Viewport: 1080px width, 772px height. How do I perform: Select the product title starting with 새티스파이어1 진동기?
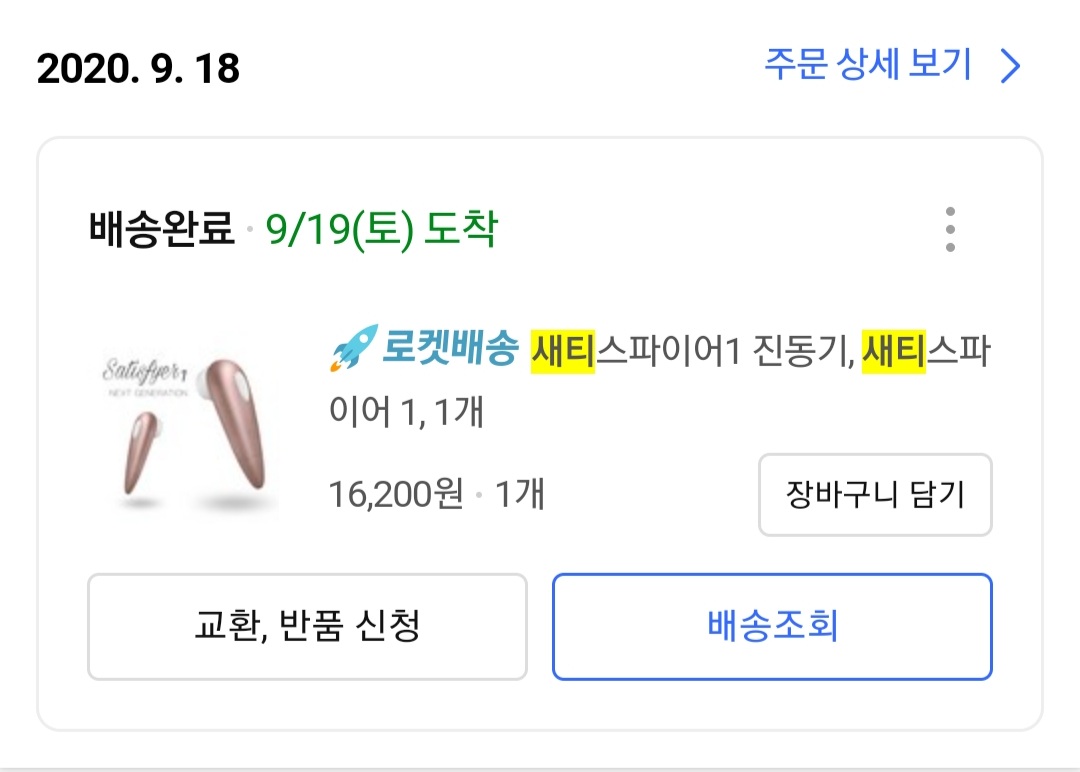[x=660, y=350]
